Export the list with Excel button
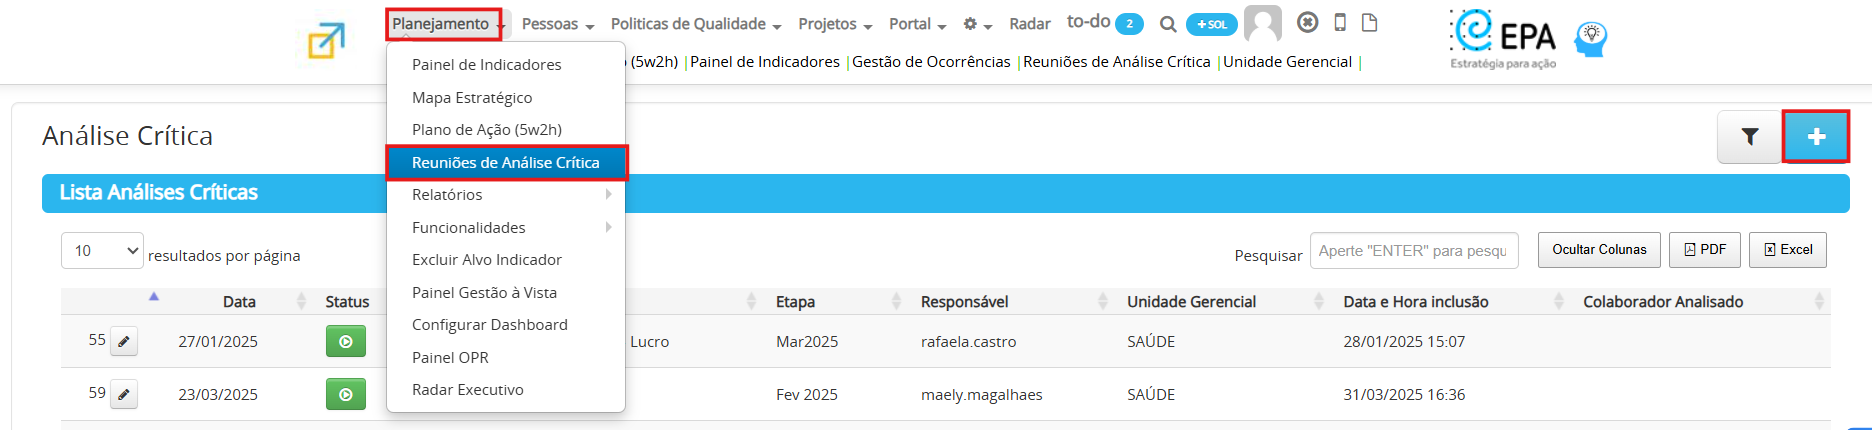Image resolution: width=1872 pixels, height=430 pixels. tap(1788, 250)
